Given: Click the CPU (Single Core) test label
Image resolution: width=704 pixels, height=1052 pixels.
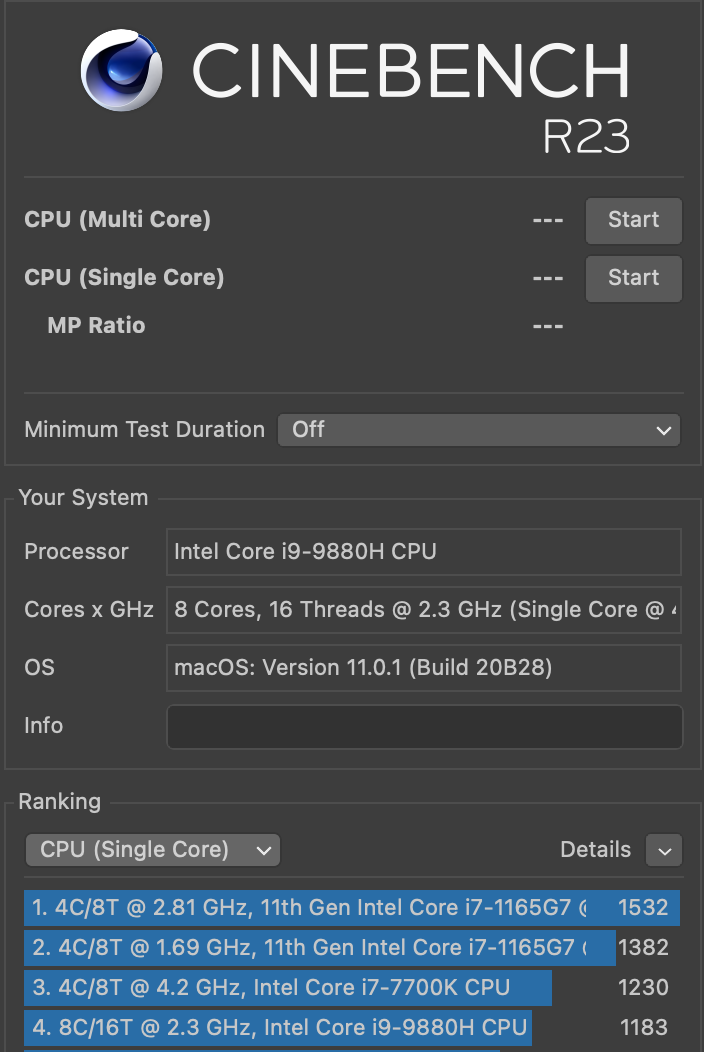Looking at the screenshot, I should pos(124,278).
